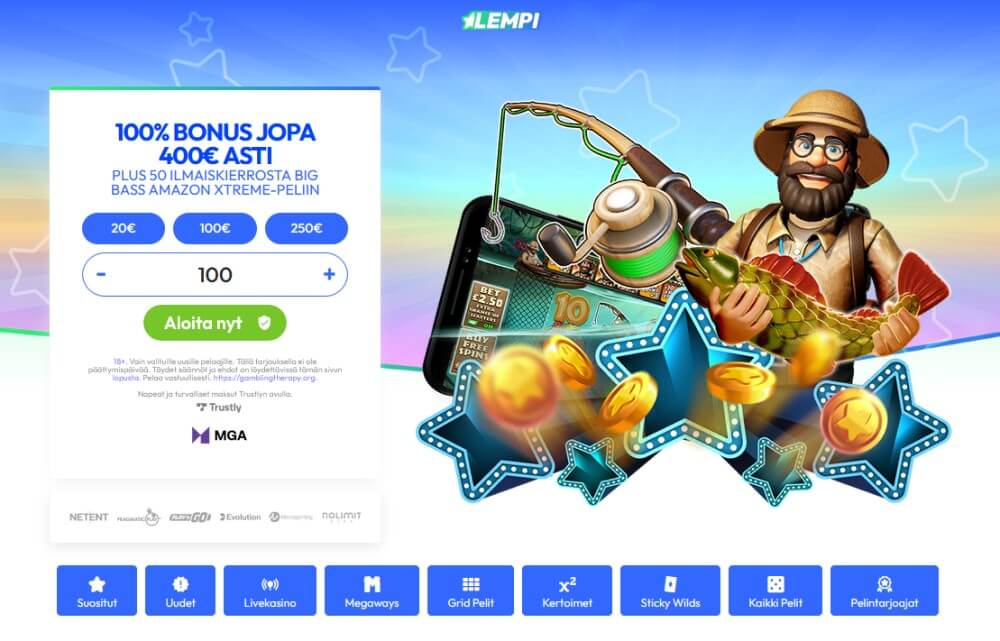Click the Lempi logo at top
This screenshot has width=1000, height=641.
tap(501, 20)
